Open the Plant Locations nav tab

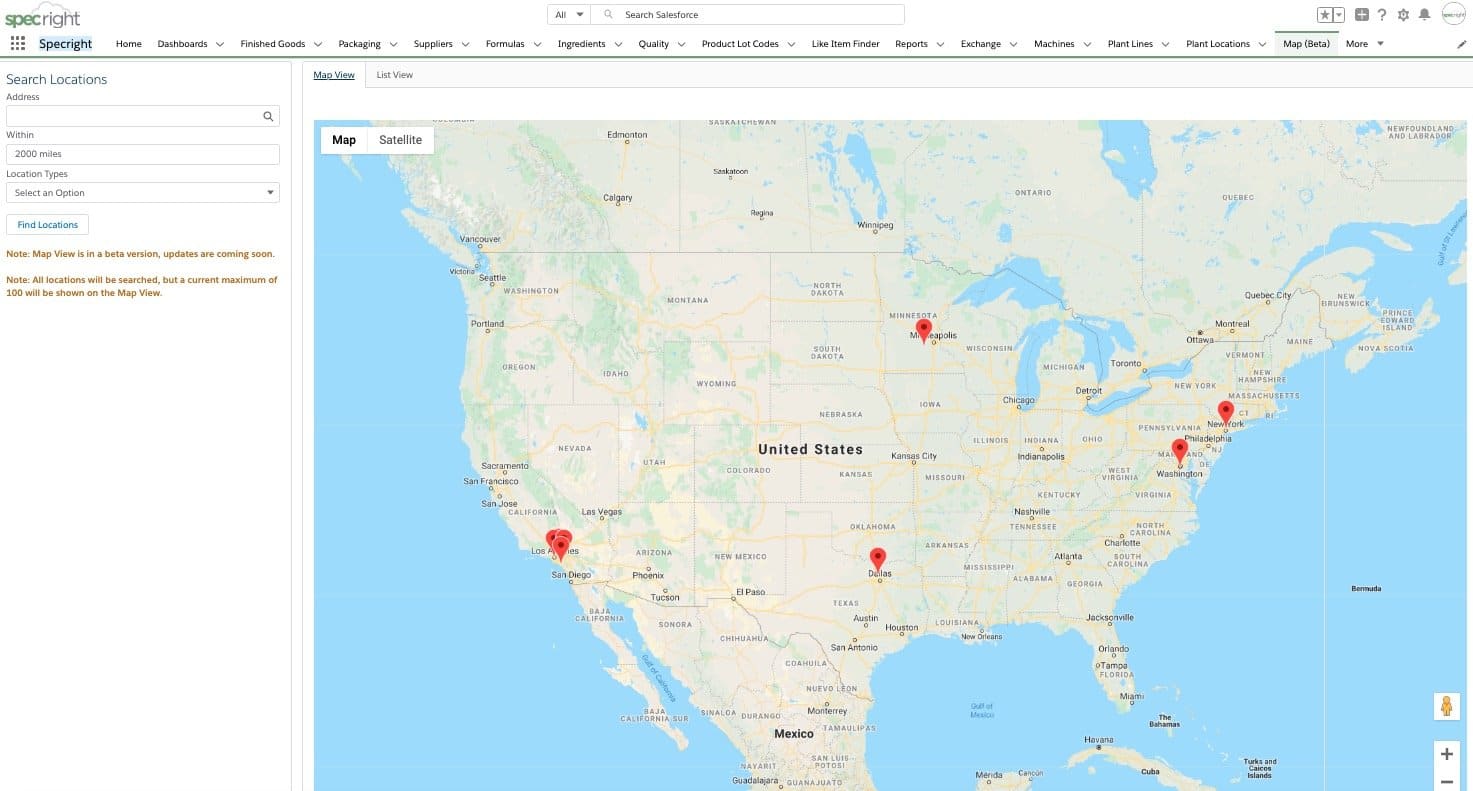point(1218,44)
